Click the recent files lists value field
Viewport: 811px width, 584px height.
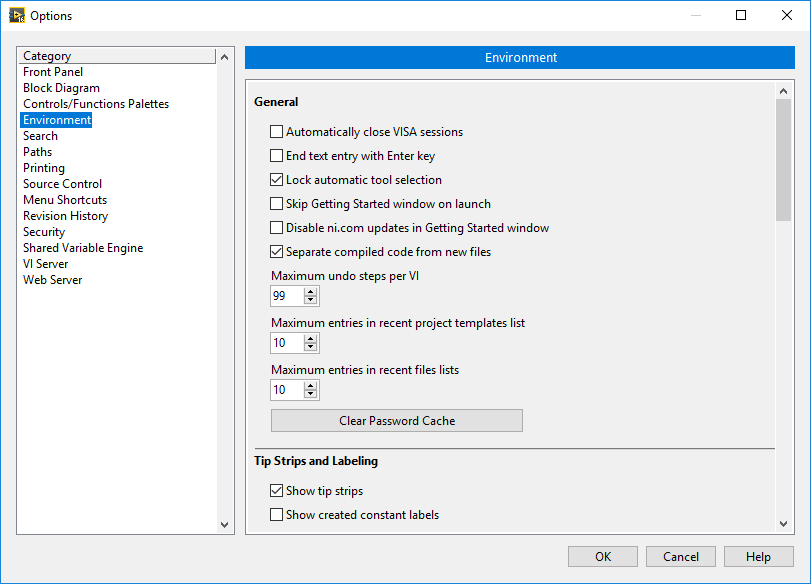tap(287, 390)
